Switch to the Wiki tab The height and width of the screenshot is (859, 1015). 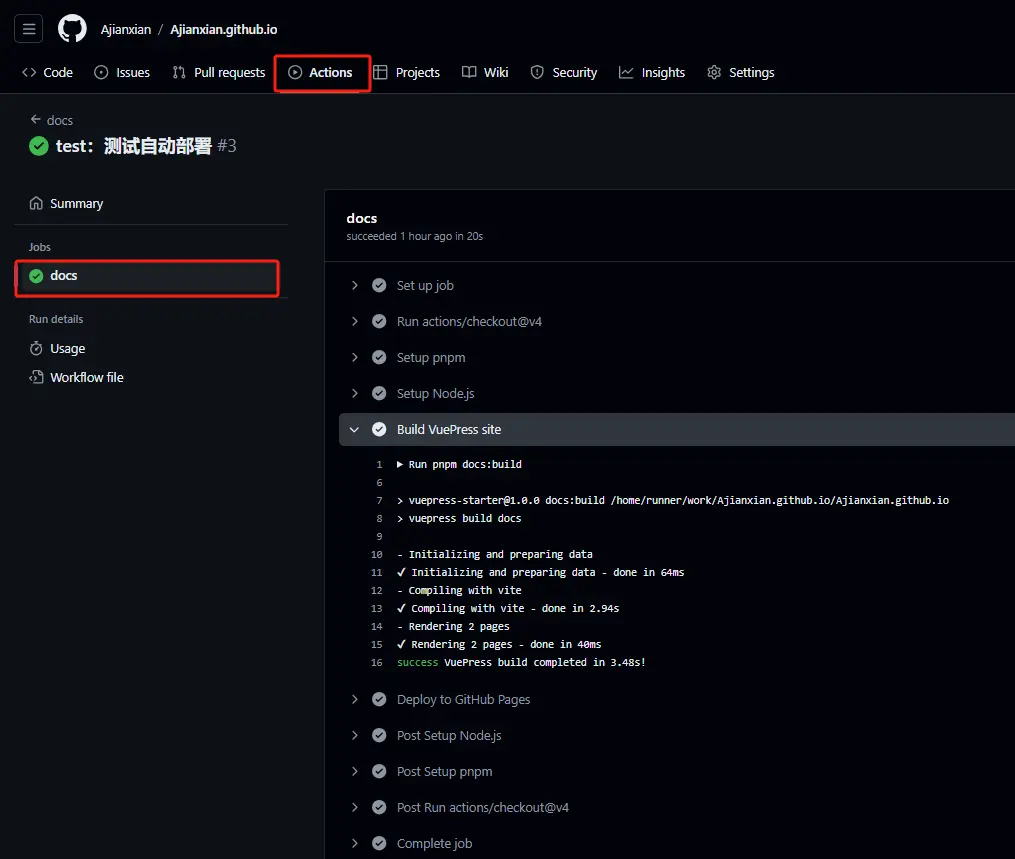coord(485,73)
